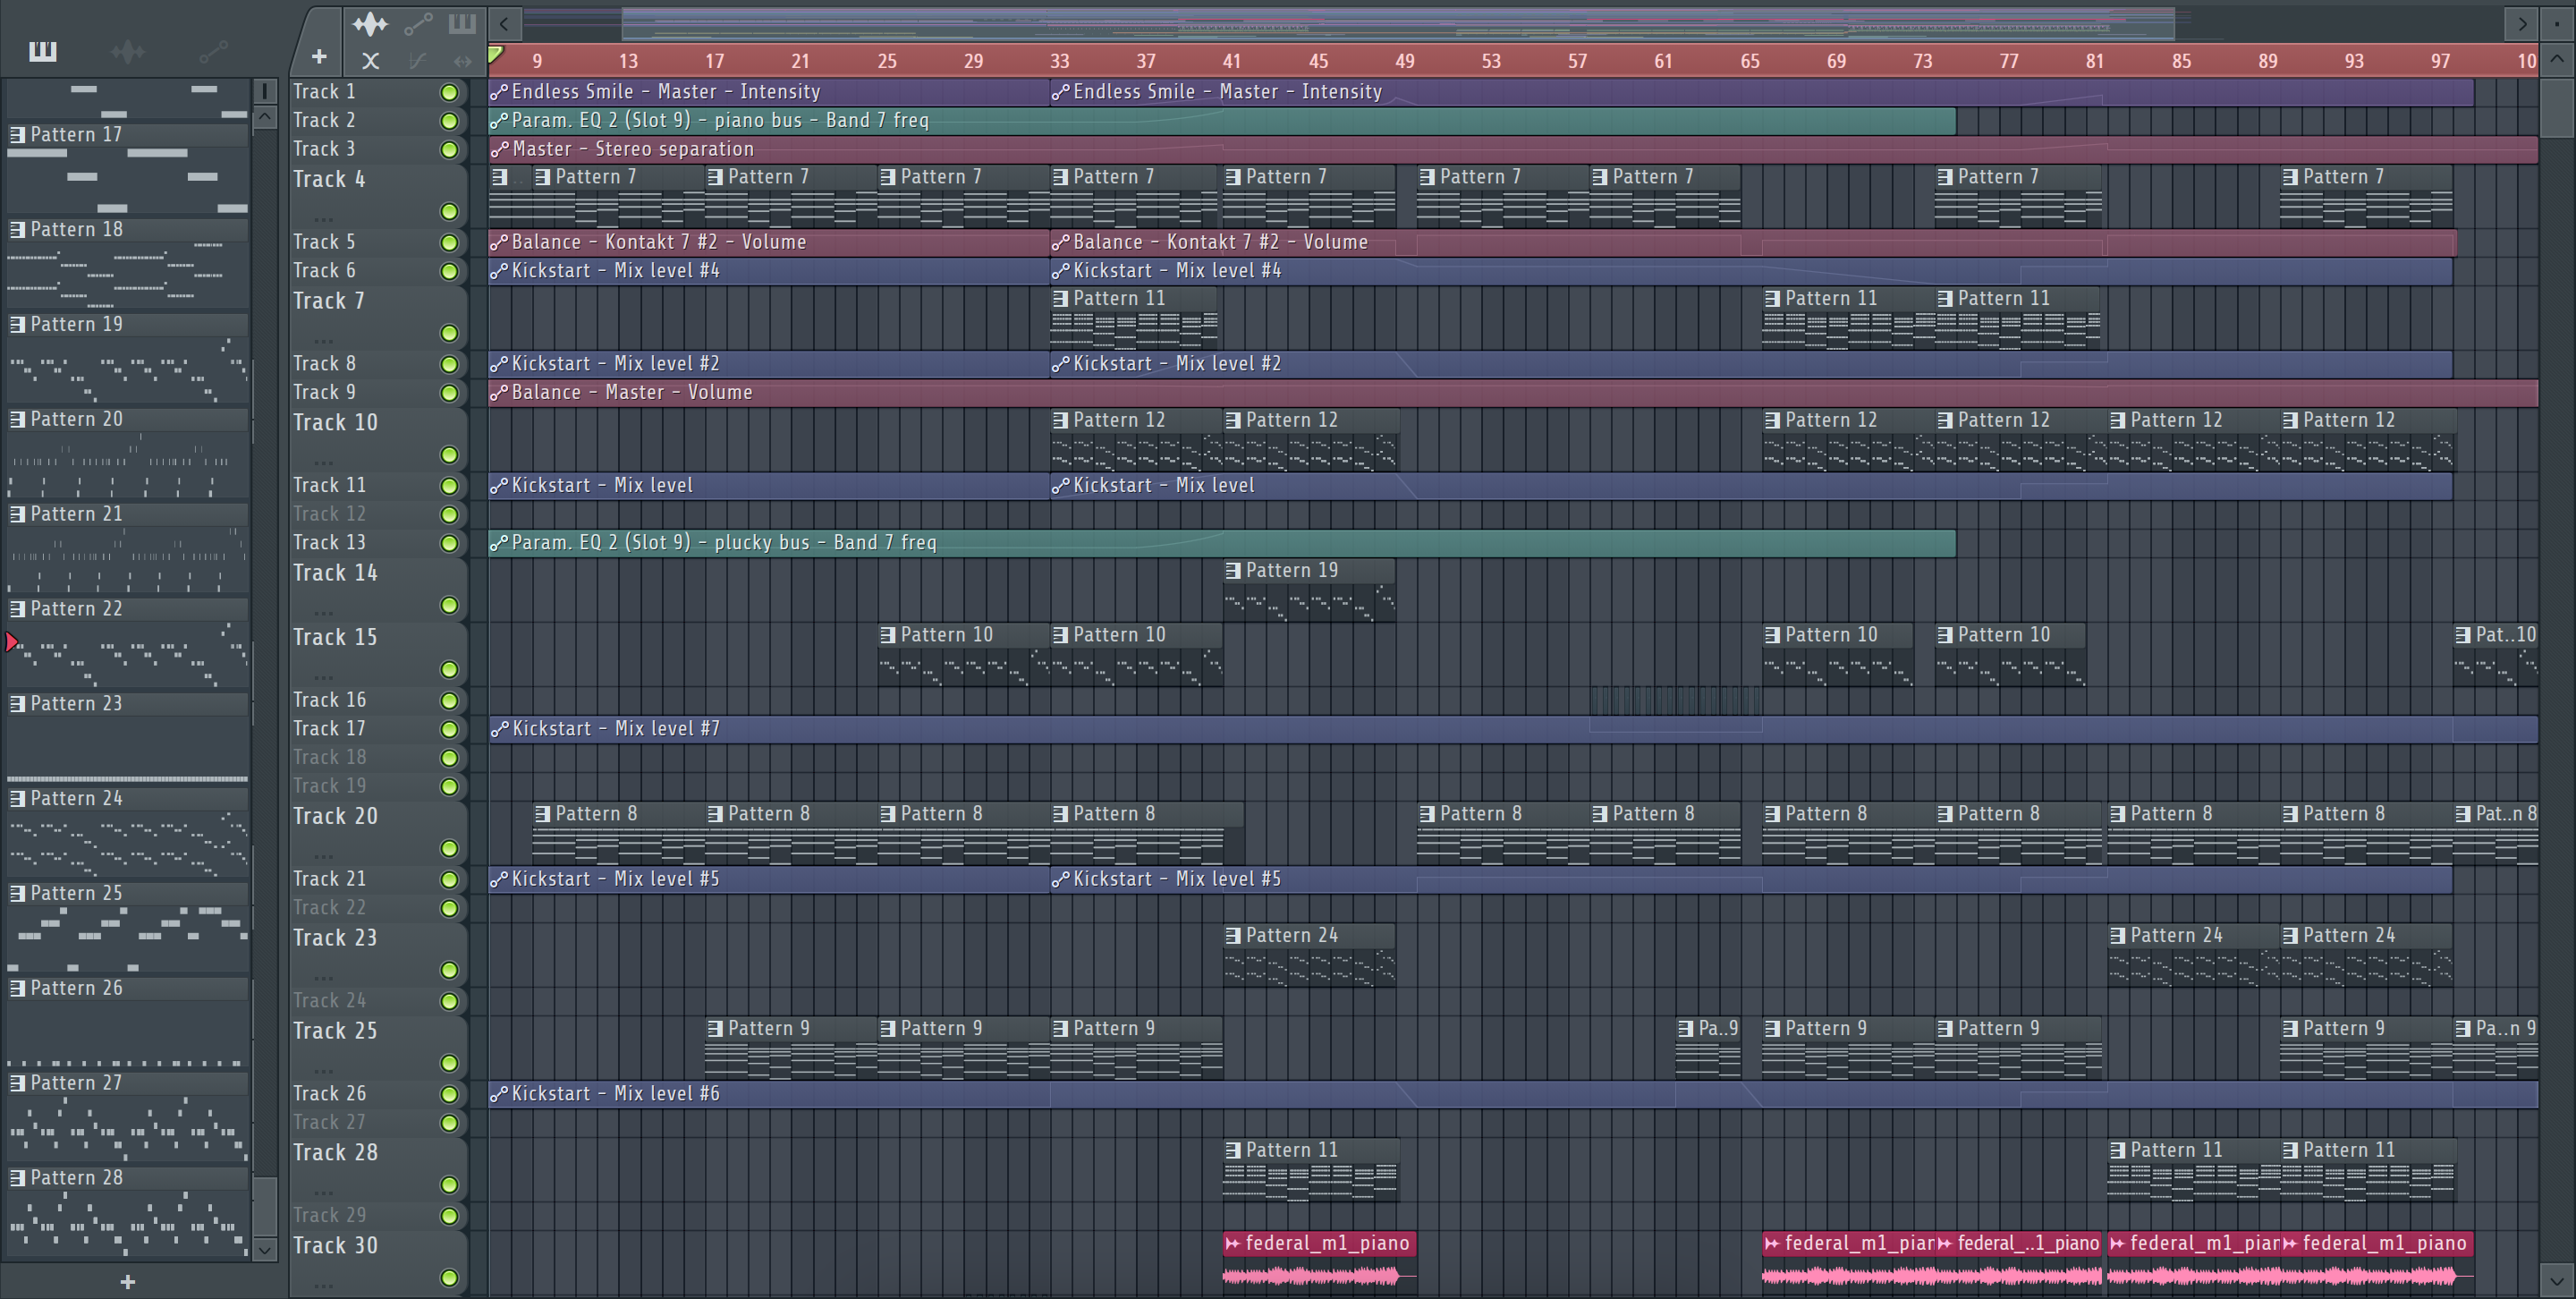The height and width of the screenshot is (1299, 2576).
Task: Click automation icon of Kickstart Mix level #7 clip
Action: [x=500, y=729]
